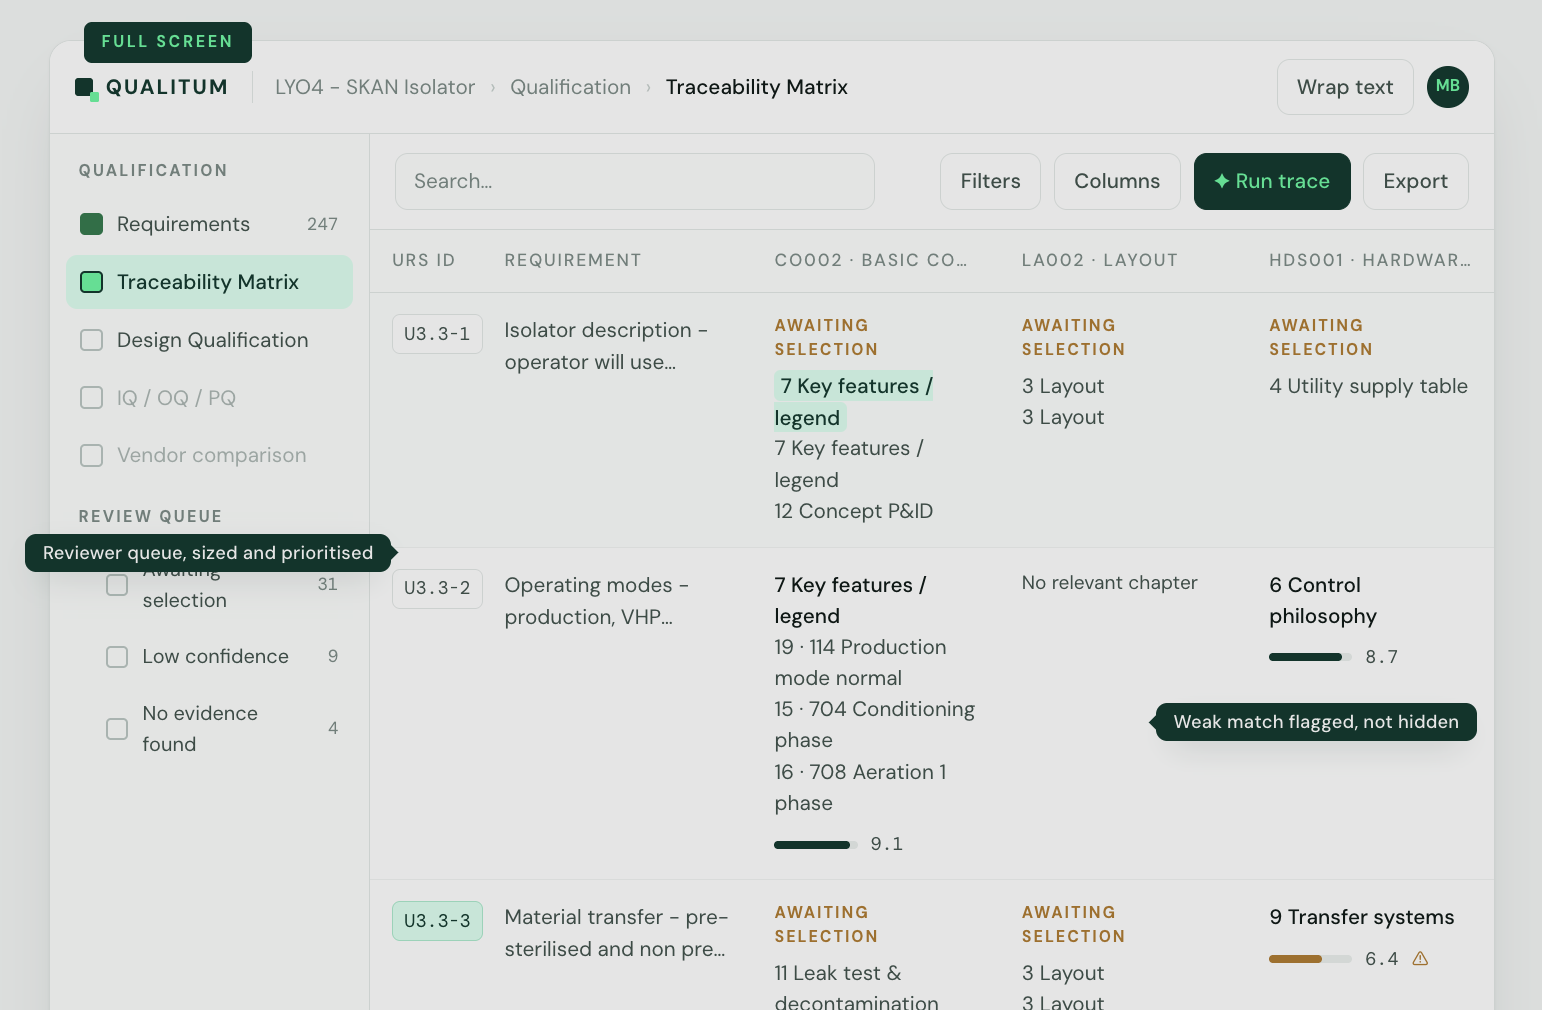1542x1010 pixels.
Task: Open Vendor comparison section
Action: click(209, 455)
